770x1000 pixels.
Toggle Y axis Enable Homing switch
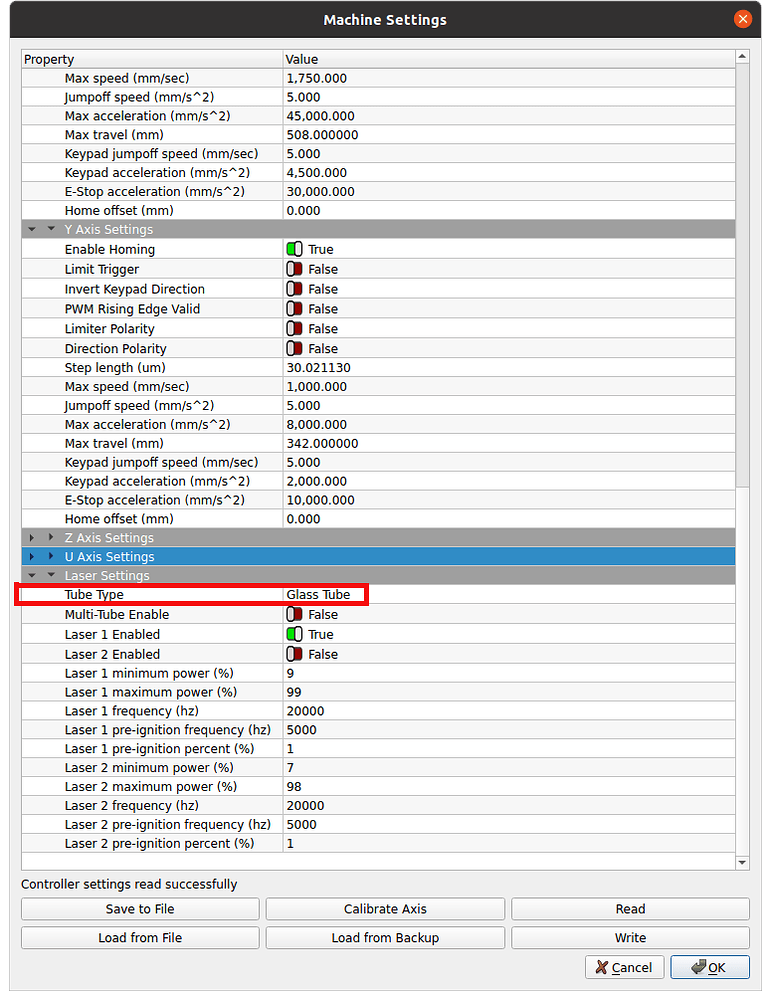294,249
